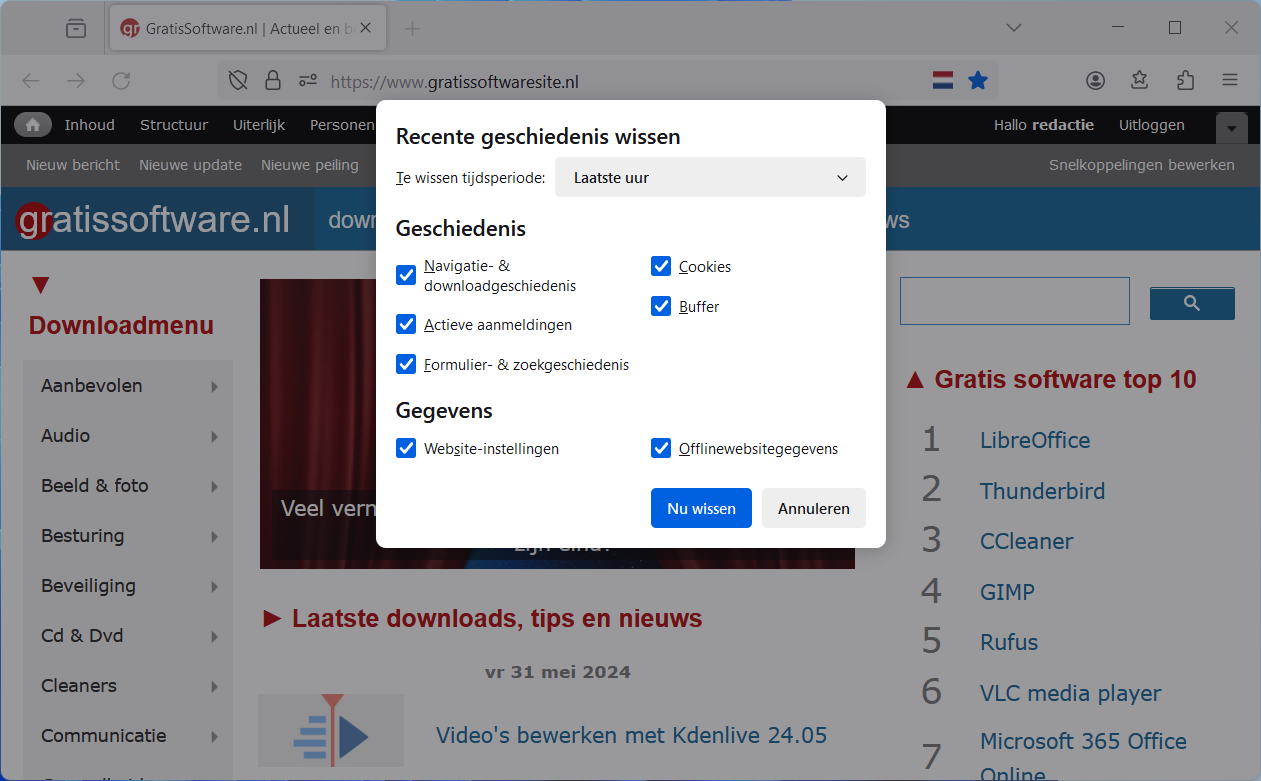The image size is (1261, 781).
Task: Click the admin home icon button
Action: pyautogui.click(x=33, y=125)
